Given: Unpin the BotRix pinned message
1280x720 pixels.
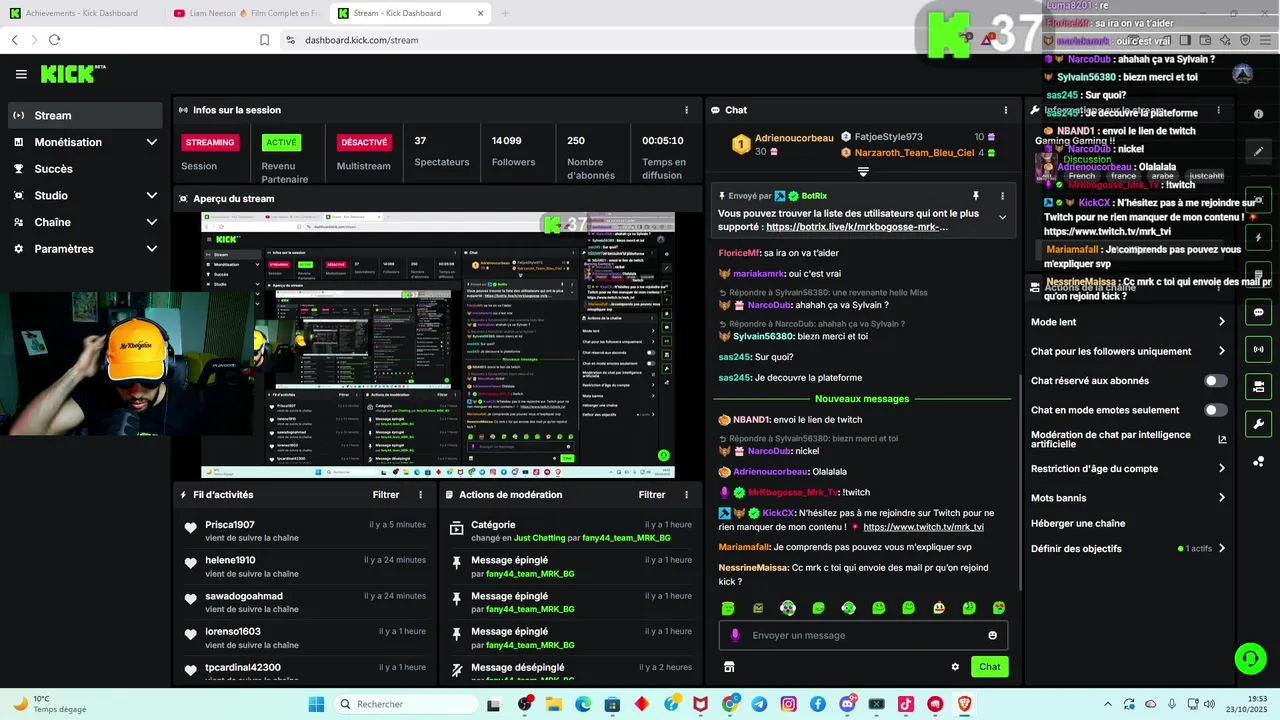Looking at the screenshot, I should tap(976, 196).
